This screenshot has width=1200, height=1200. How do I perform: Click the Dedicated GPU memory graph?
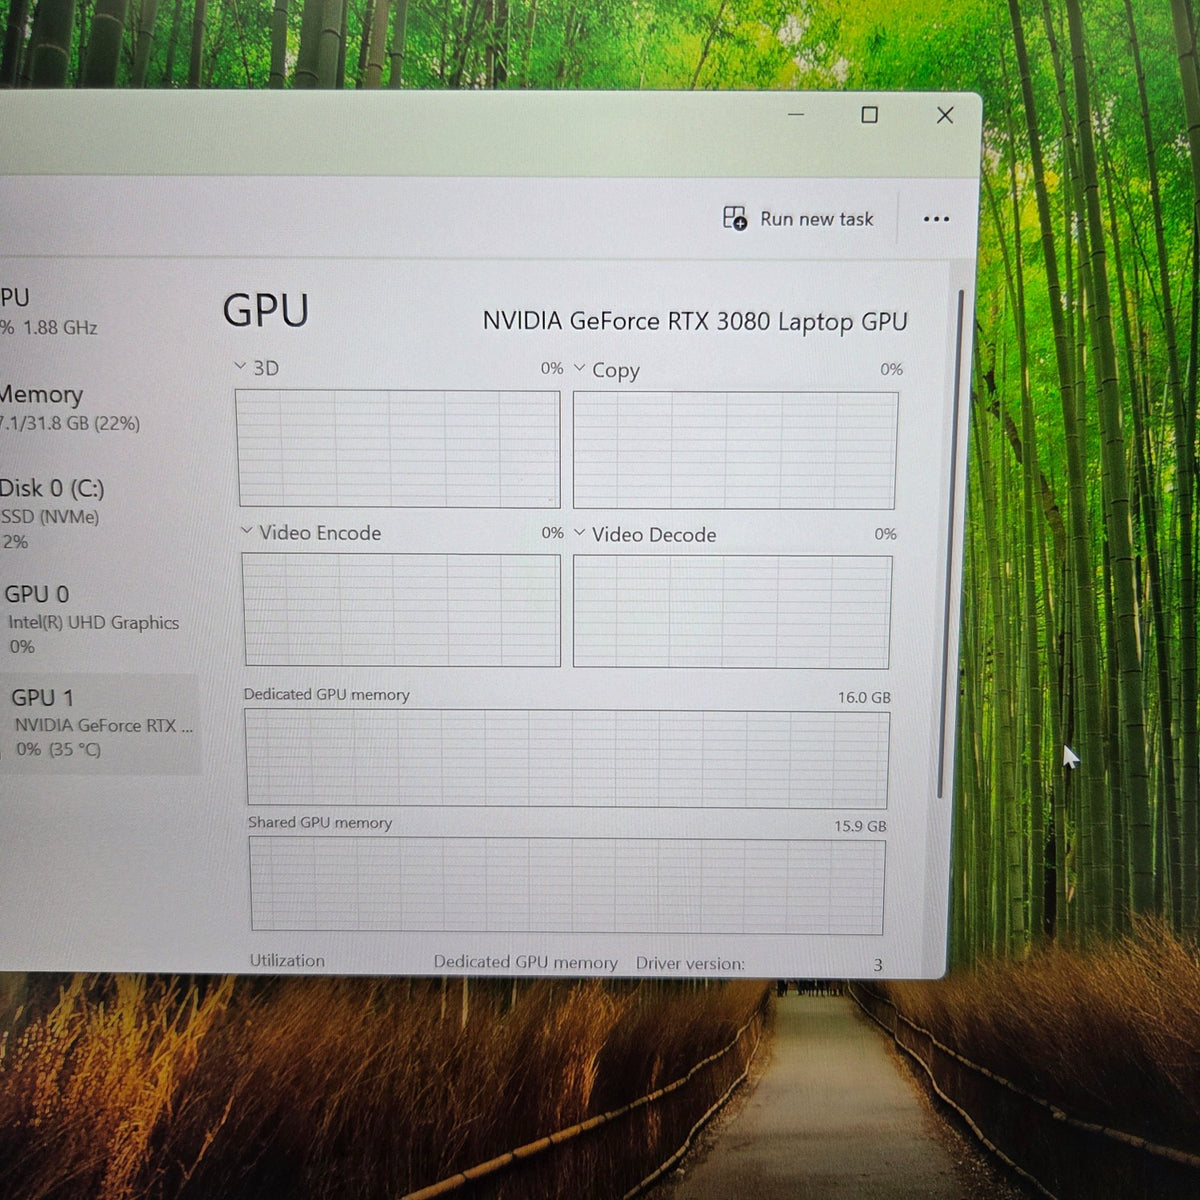tap(567, 759)
